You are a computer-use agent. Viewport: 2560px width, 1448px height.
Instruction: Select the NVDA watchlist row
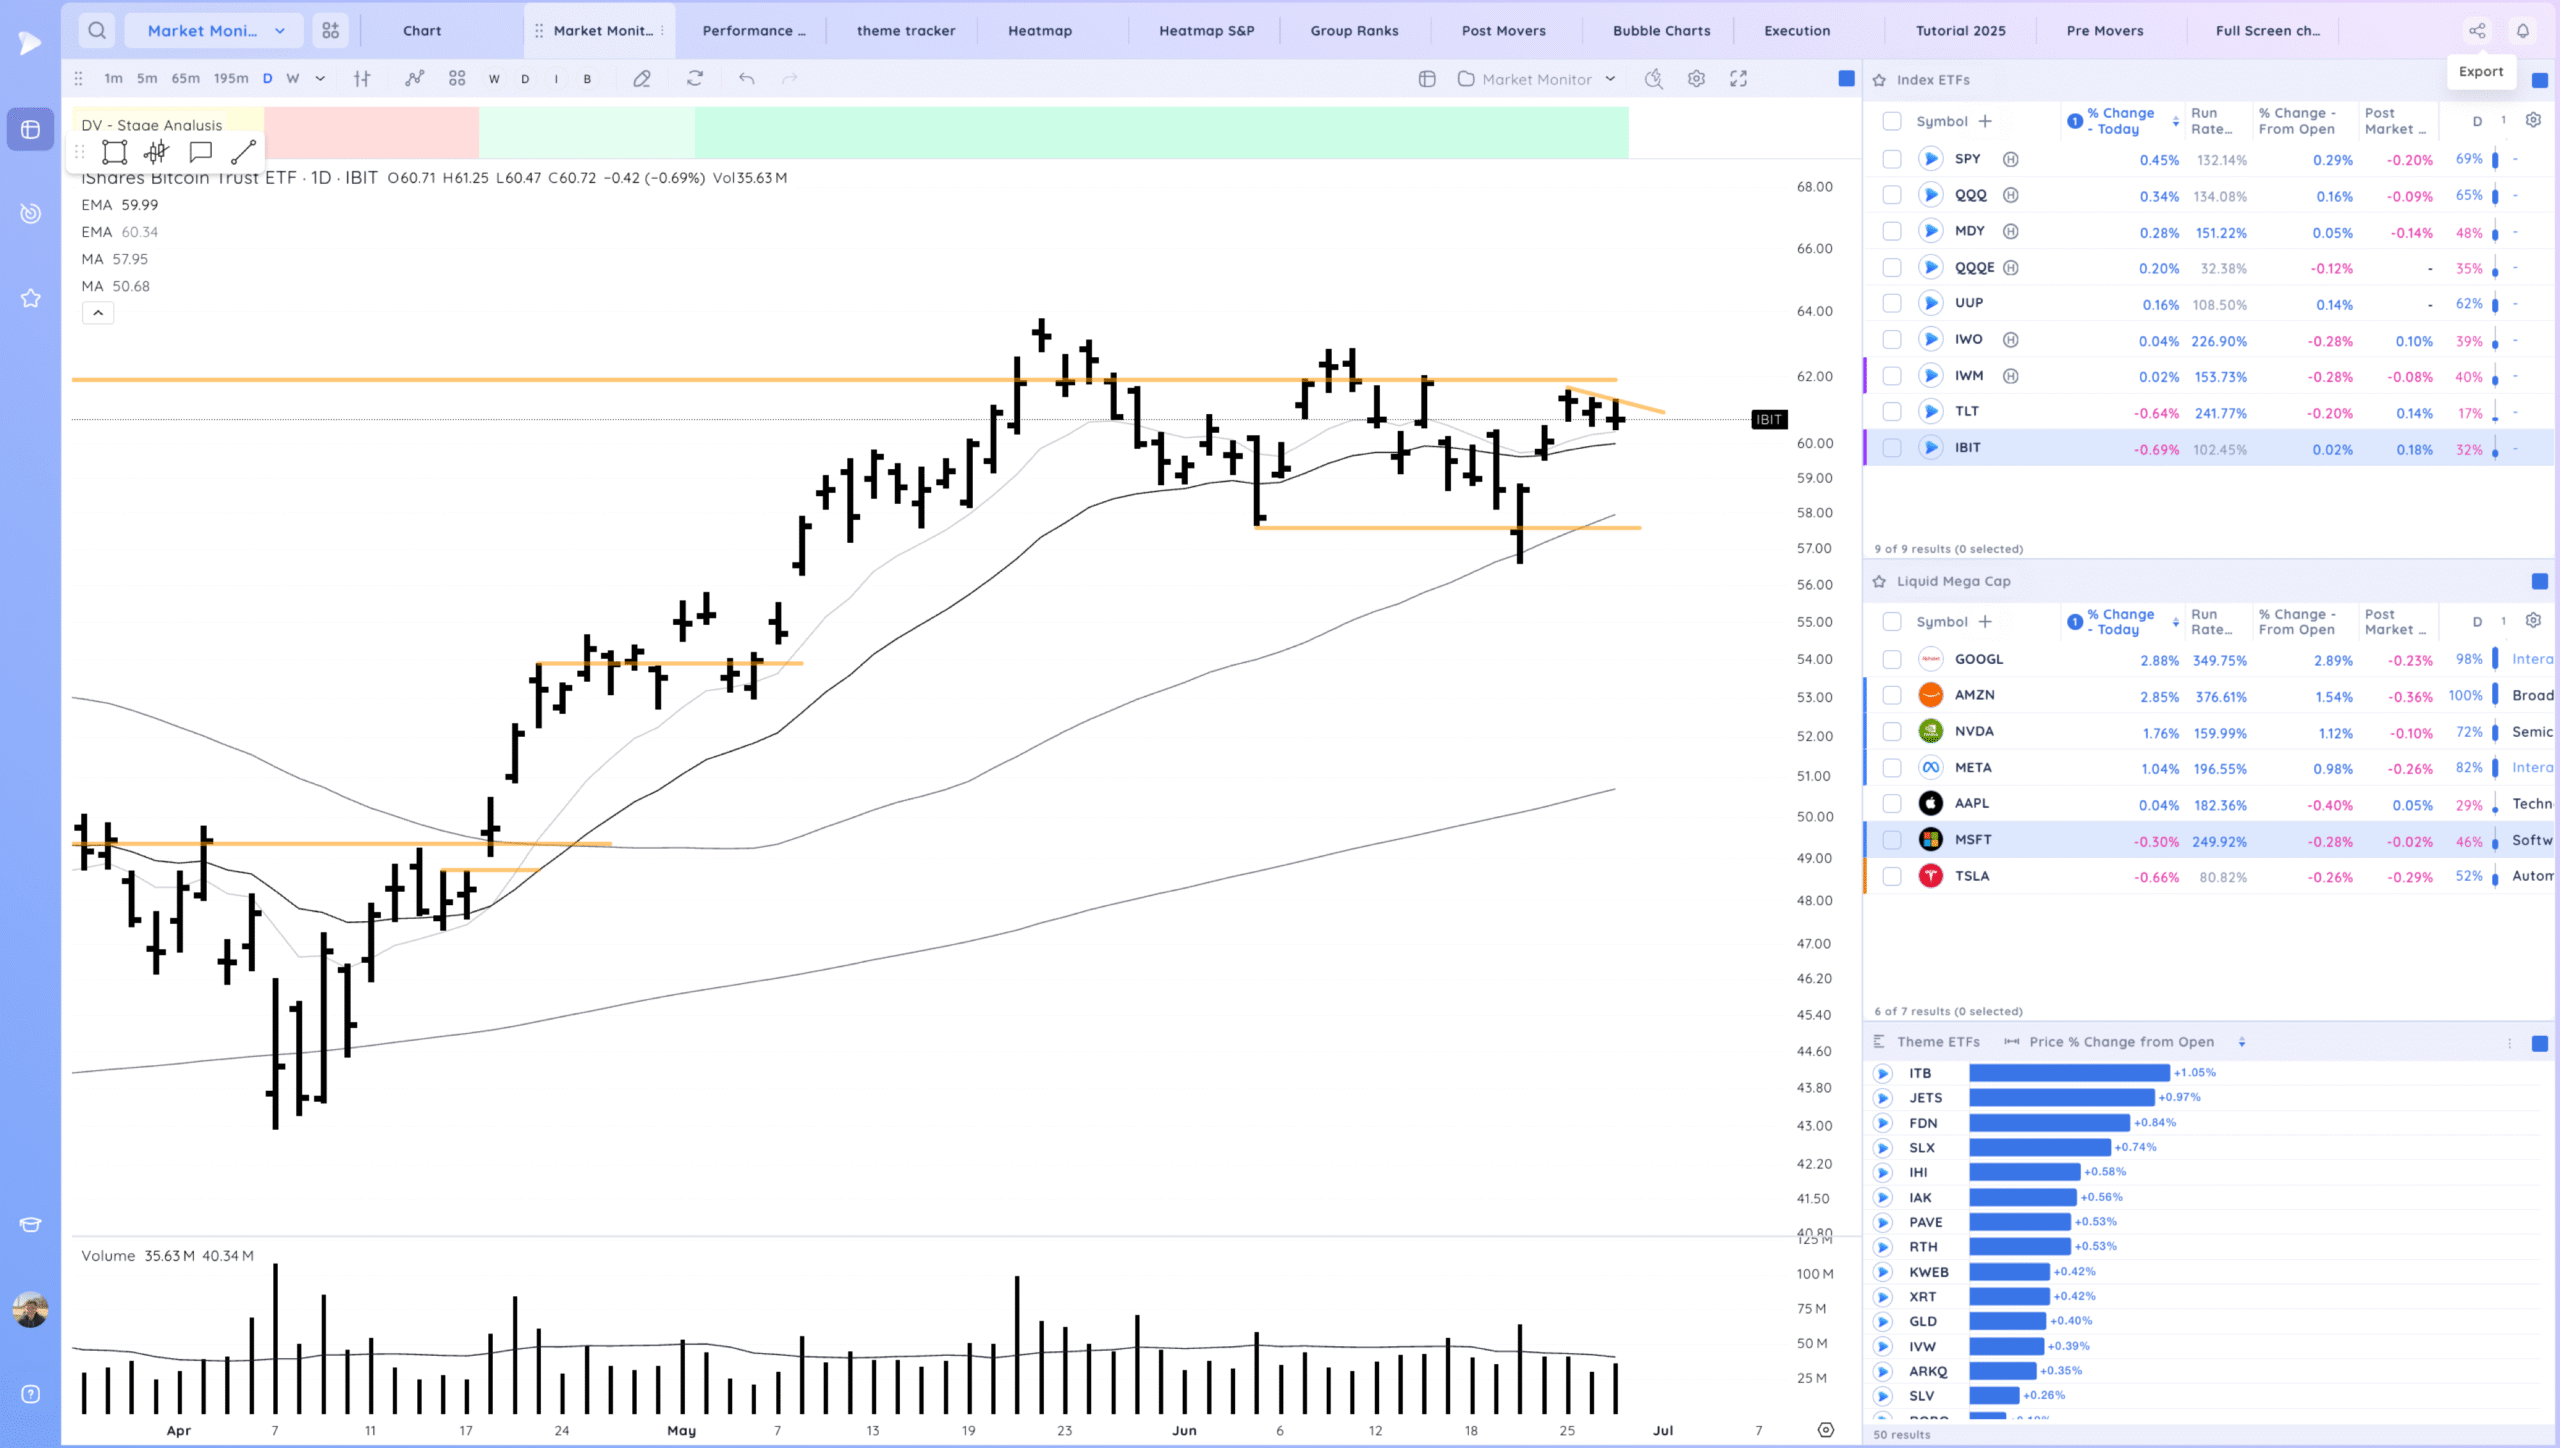click(1974, 732)
